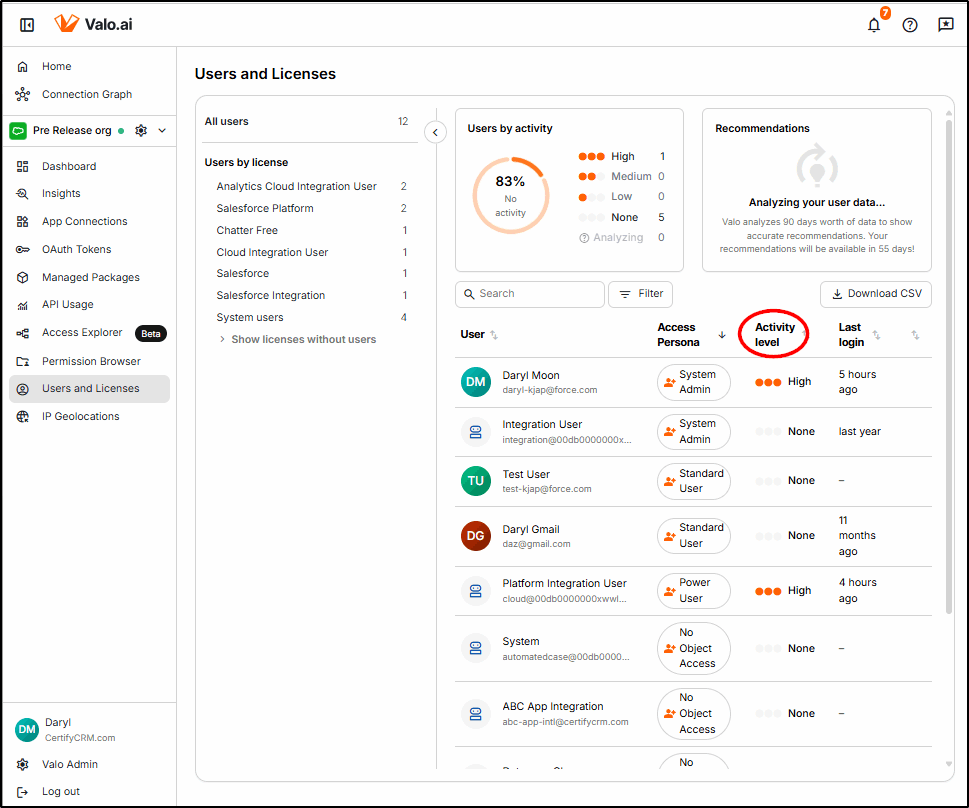The image size is (969, 808).
Task: Toggle the sidebar collapse icon
Action: (x=27, y=25)
